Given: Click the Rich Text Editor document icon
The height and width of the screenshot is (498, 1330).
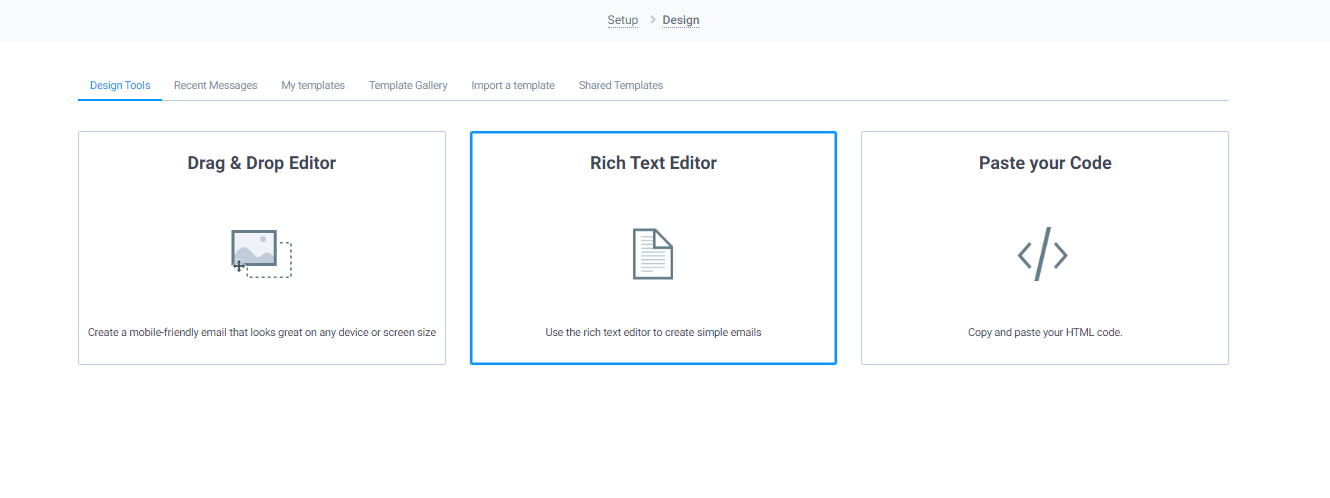Looking at the screenshot, I should point(653,254).
